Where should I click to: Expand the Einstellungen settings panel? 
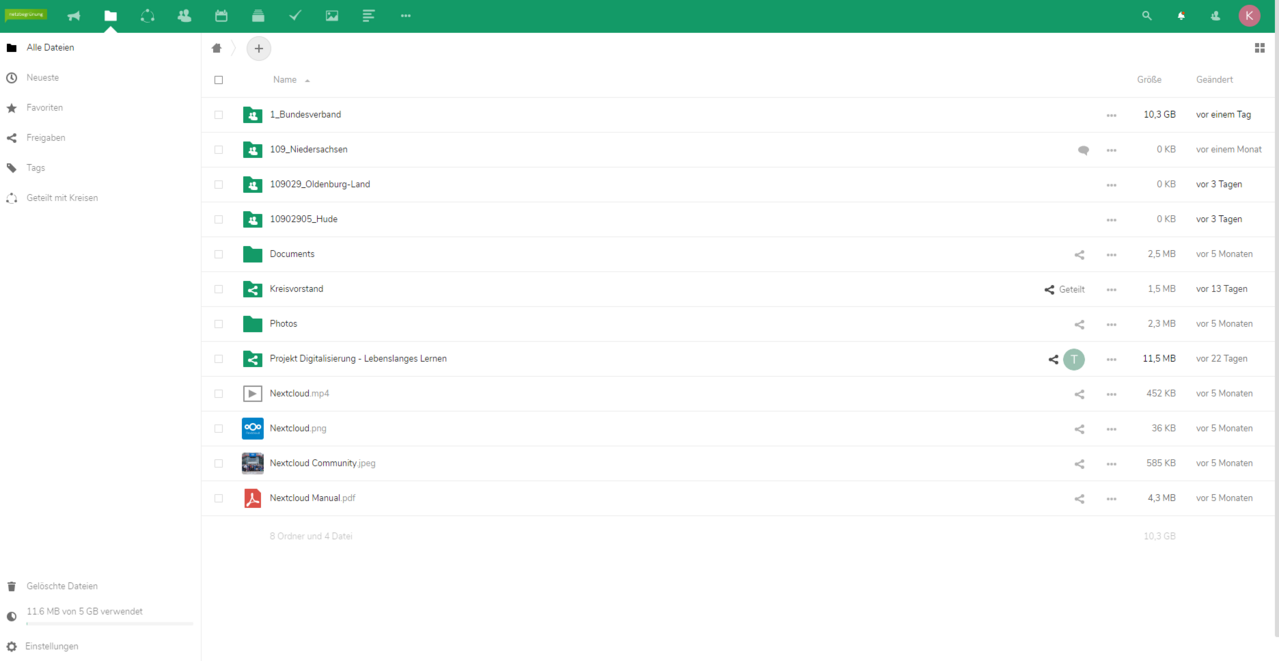click(x=52, y=647)
